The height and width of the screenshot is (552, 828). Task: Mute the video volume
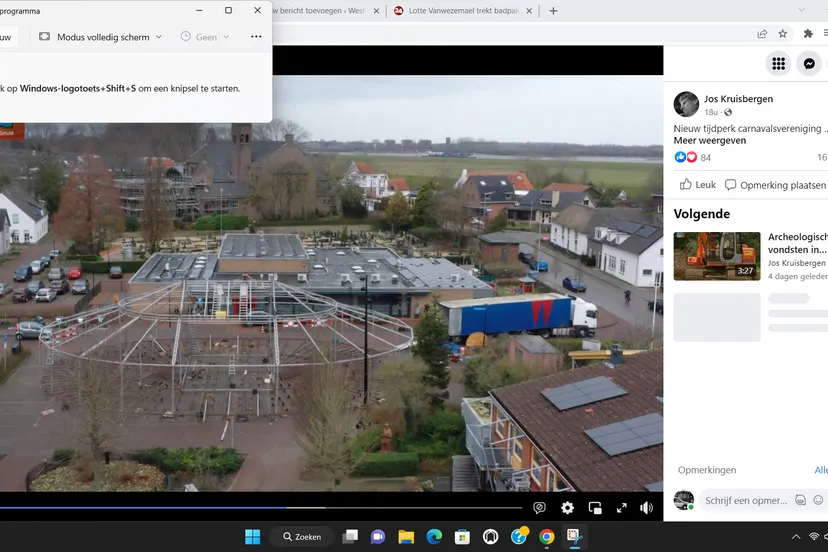click(646, 508)
